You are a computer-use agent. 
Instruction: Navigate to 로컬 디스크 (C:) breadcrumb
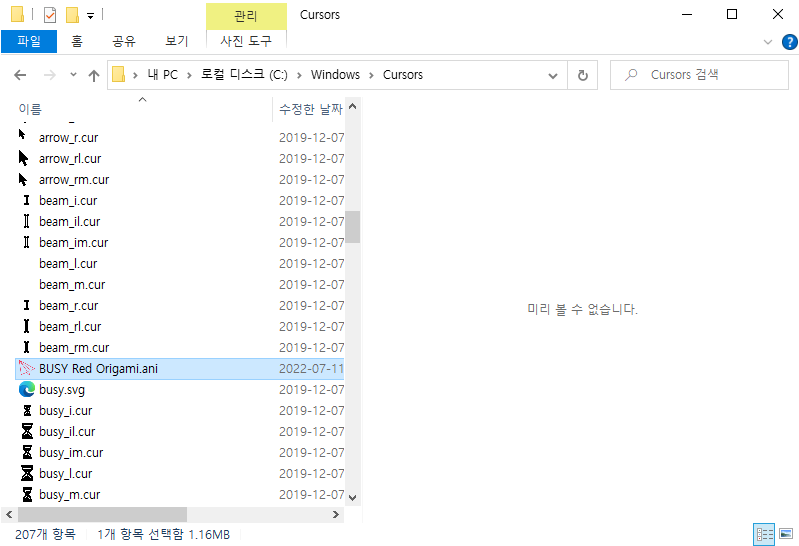coord(244,75)
